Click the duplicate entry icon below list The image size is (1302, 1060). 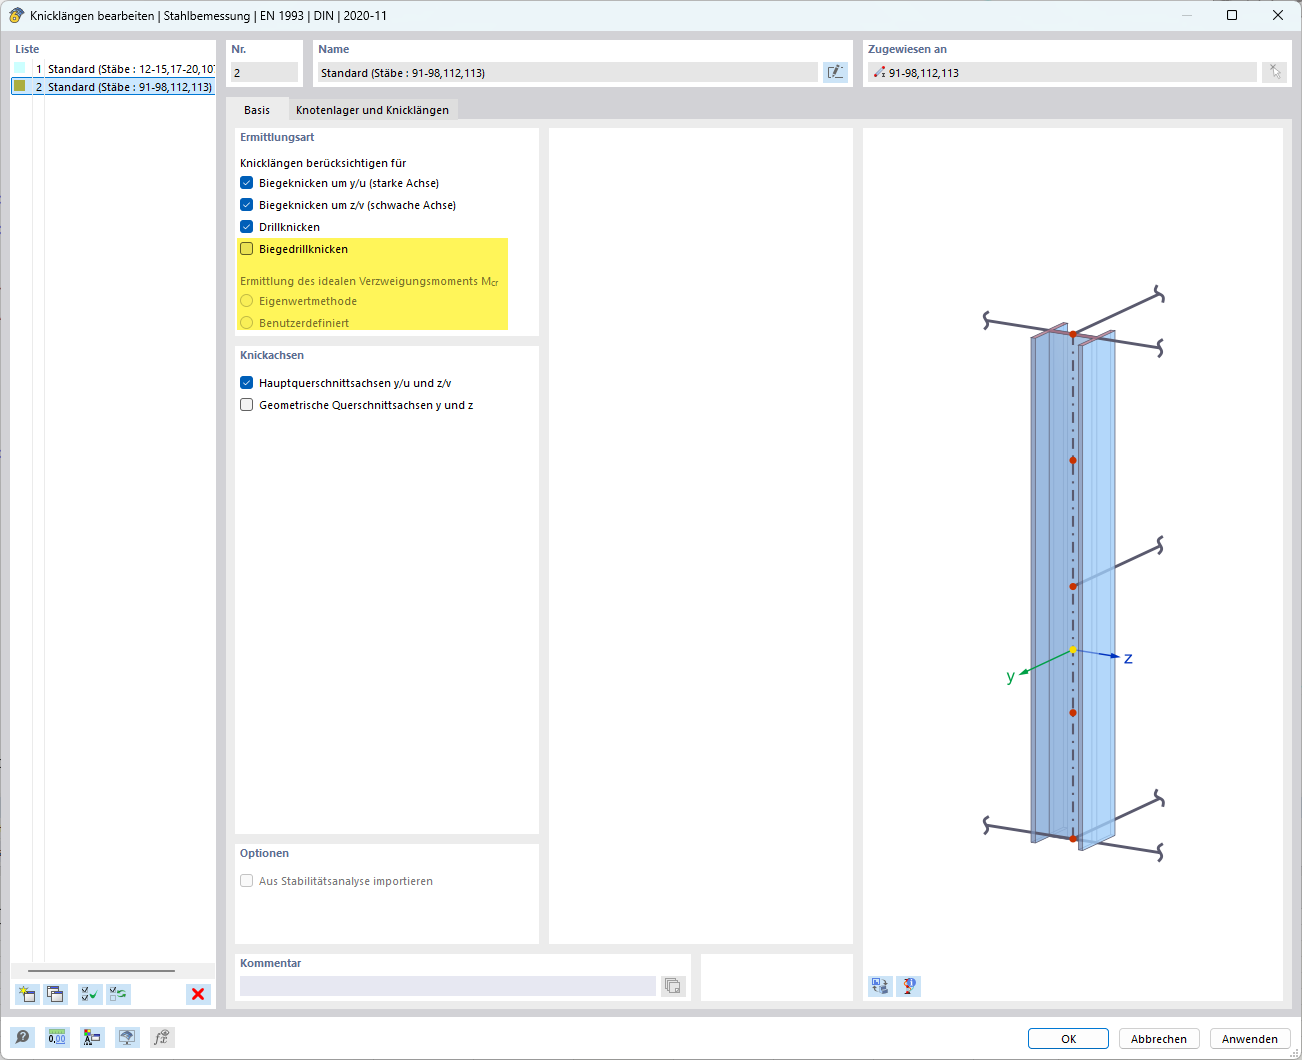[x=56, y=994]
